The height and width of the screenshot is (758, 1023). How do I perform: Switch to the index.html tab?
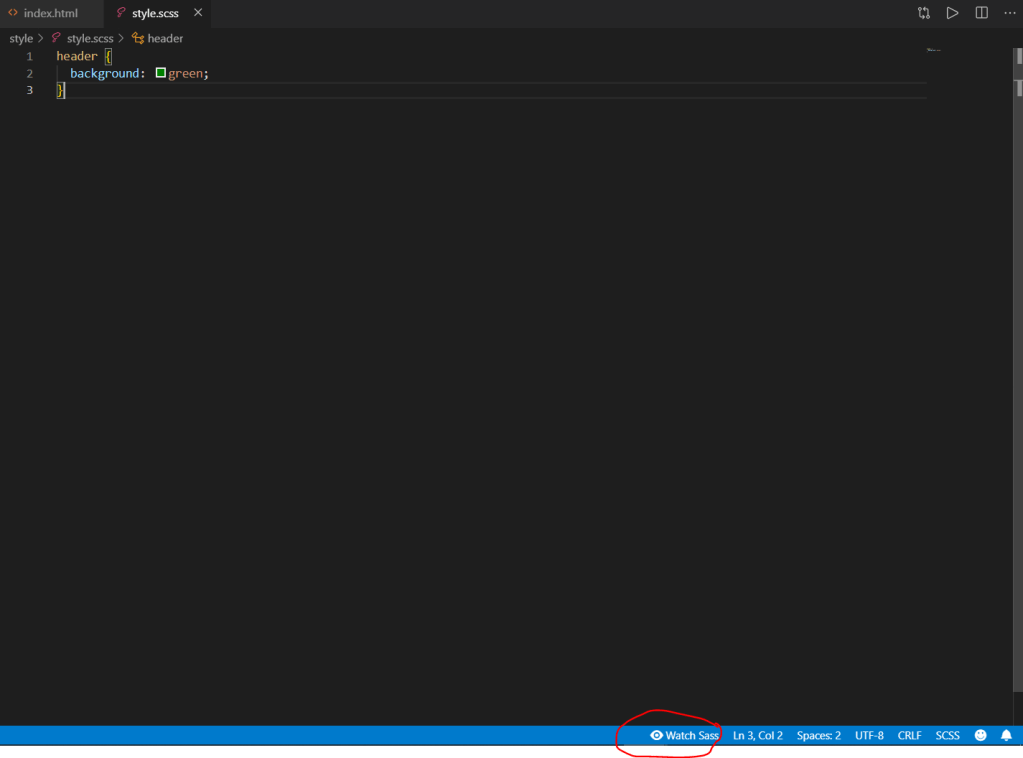tap(50, 13)
